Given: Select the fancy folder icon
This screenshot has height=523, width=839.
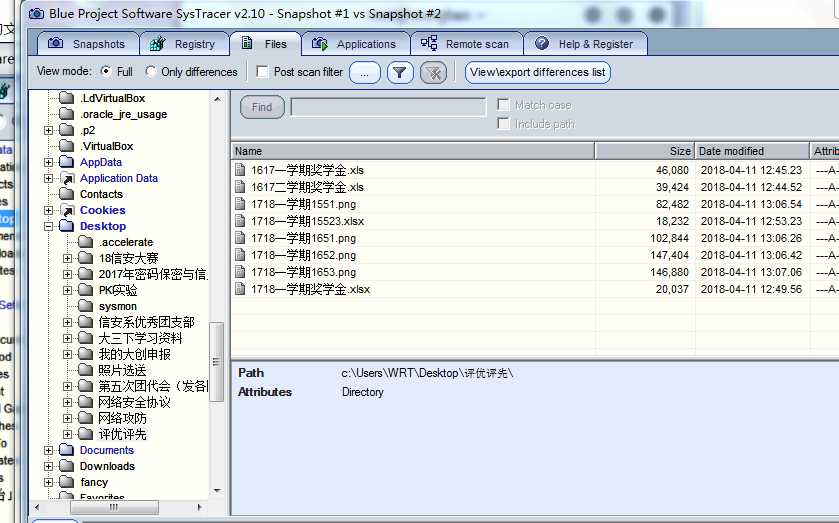Looking at the screenshot, I should point(67,482).
